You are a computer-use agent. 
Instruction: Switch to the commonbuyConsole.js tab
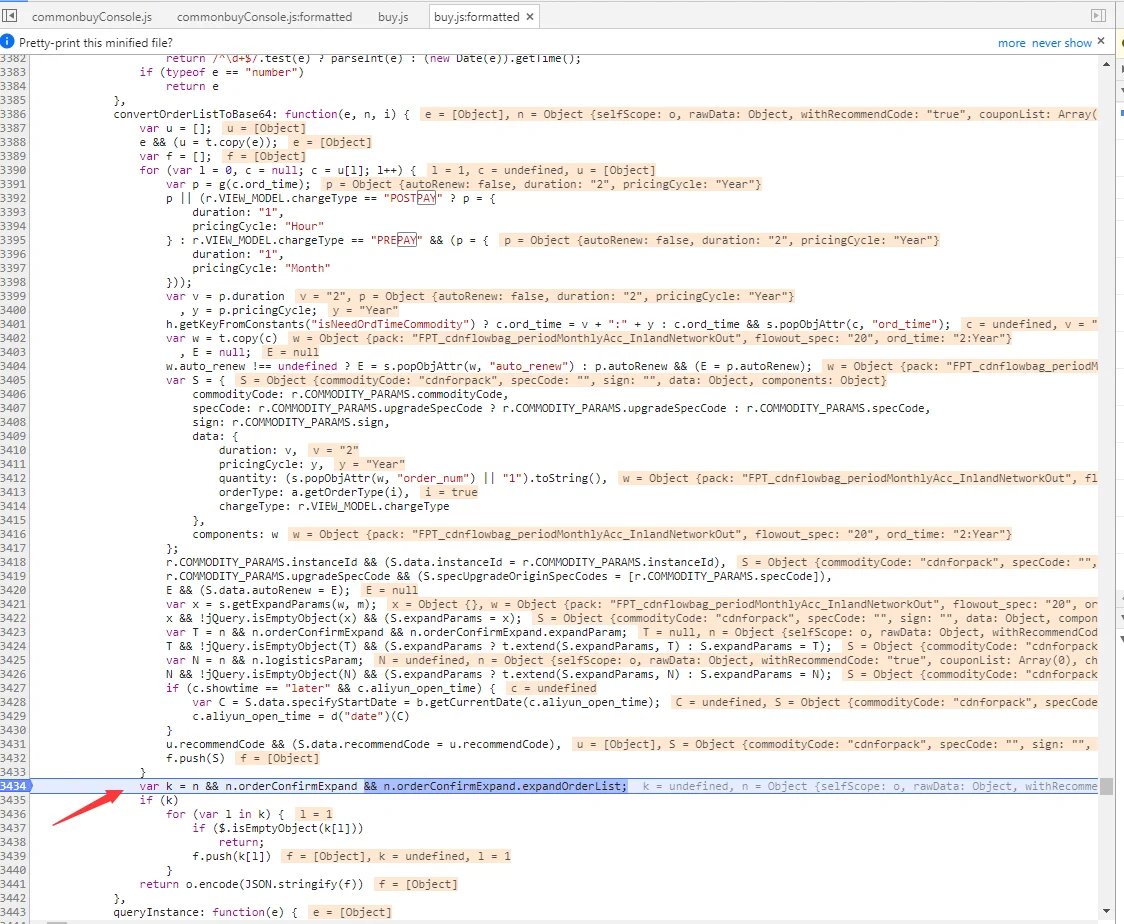(92, 16)
